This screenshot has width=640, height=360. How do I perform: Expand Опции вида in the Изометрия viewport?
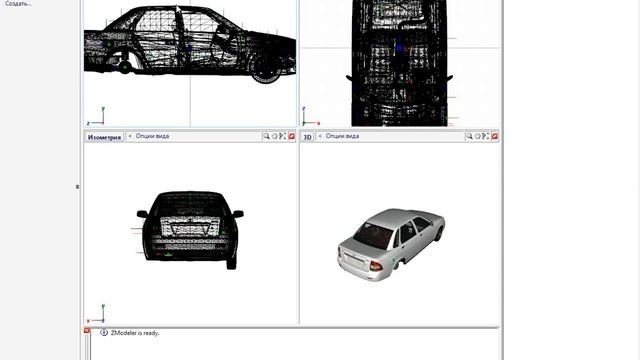(x=152, y=136)
